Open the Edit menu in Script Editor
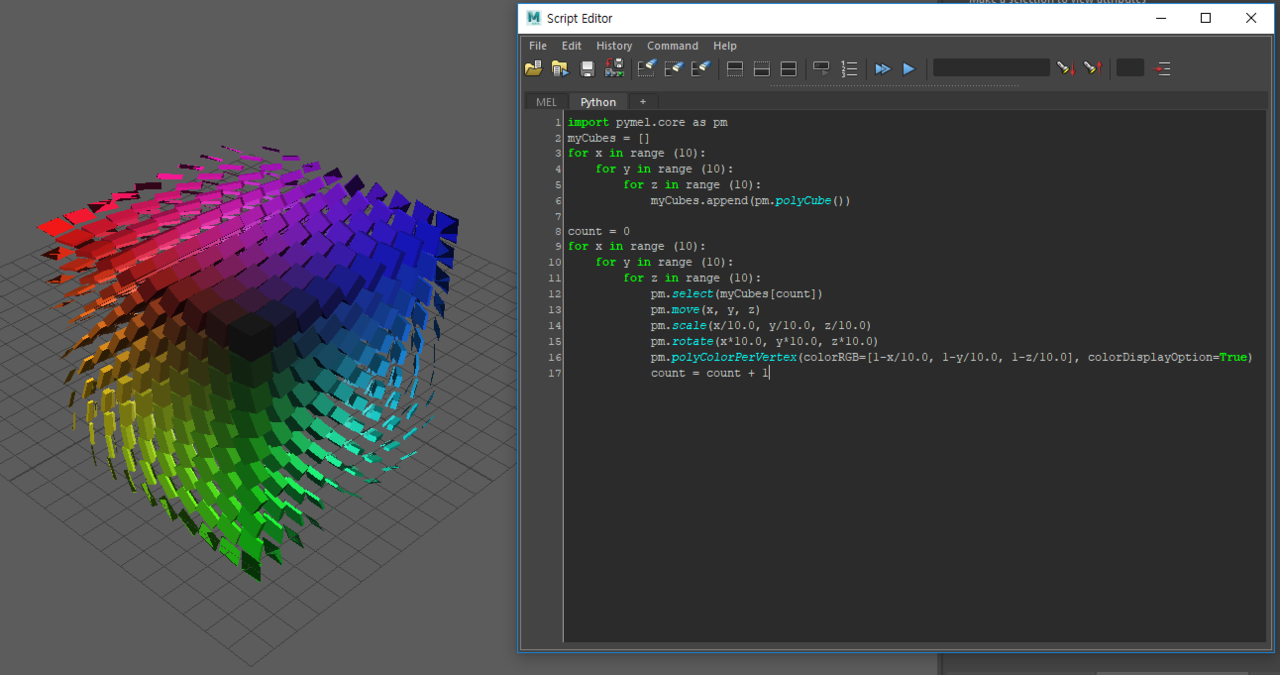Screen dimensions: 1280x675 point(571,46)
